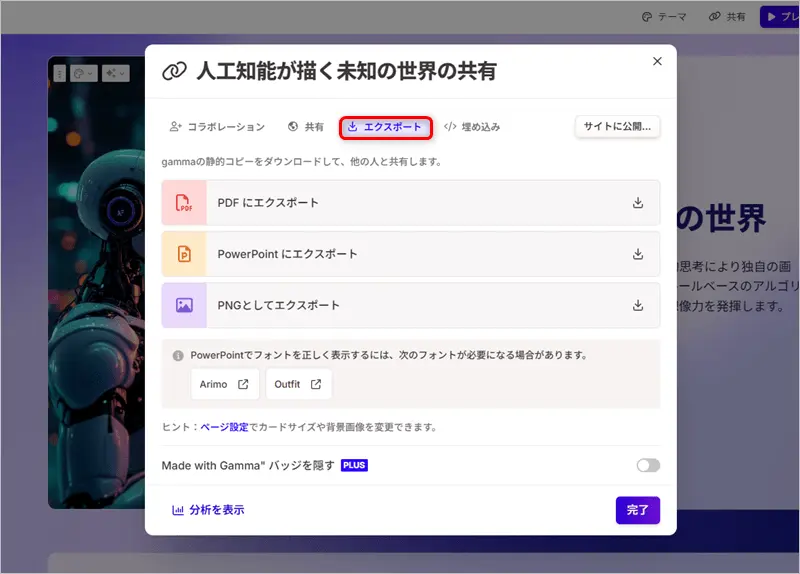The image size is (800, 574).
Task: Open the ページ設定 link
Action: [x=224, y=427]
